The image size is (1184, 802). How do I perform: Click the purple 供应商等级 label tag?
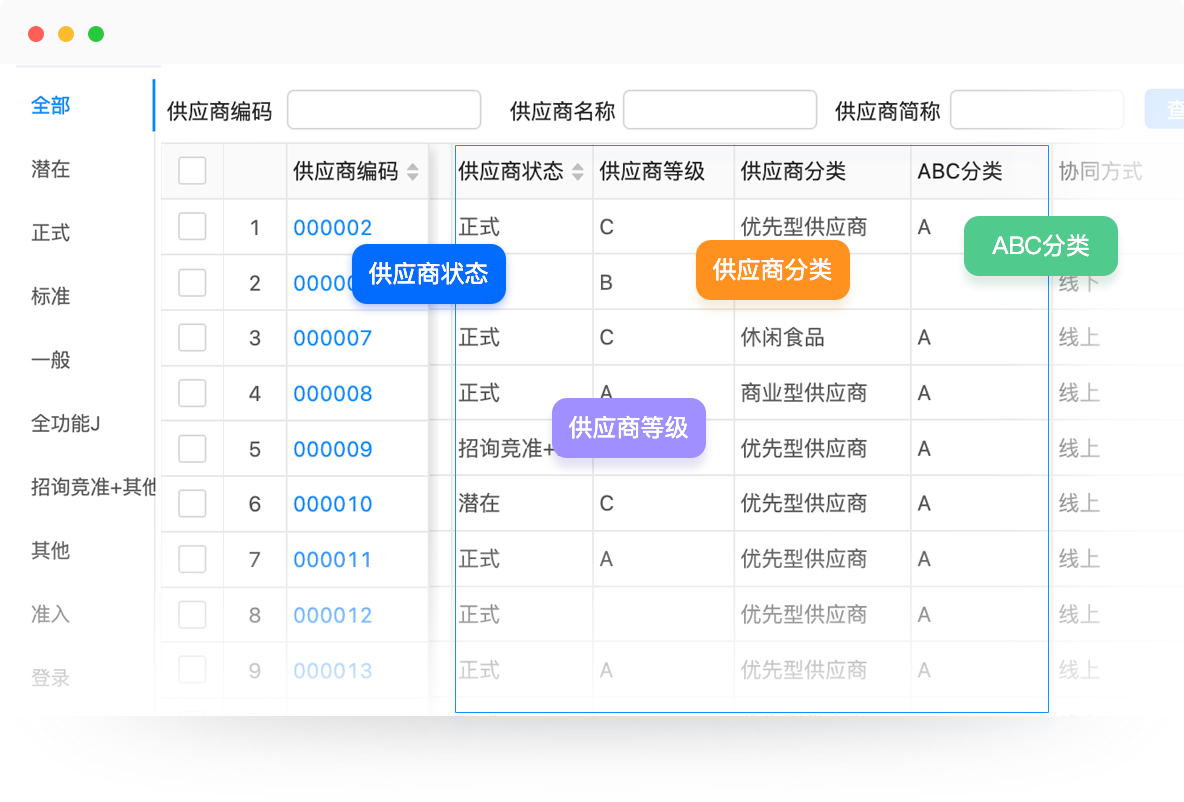click(629, 428)
